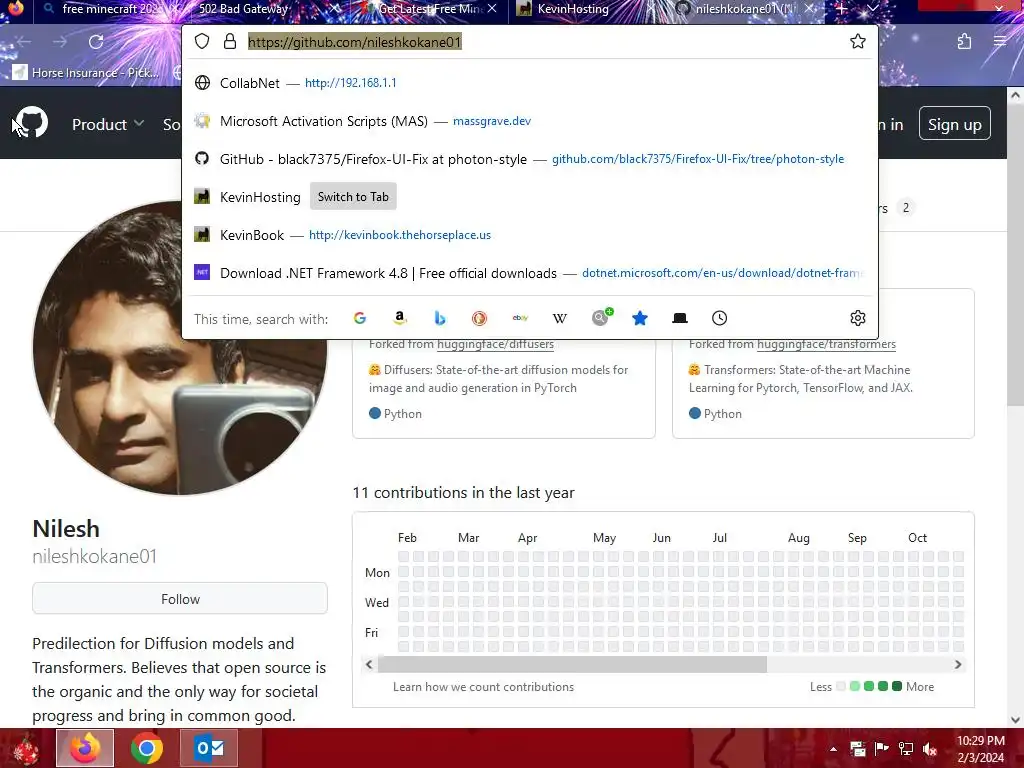Screen dimensions: 1024x768
Task: Reload the page with refresh icon
Action: pos(96,42)
